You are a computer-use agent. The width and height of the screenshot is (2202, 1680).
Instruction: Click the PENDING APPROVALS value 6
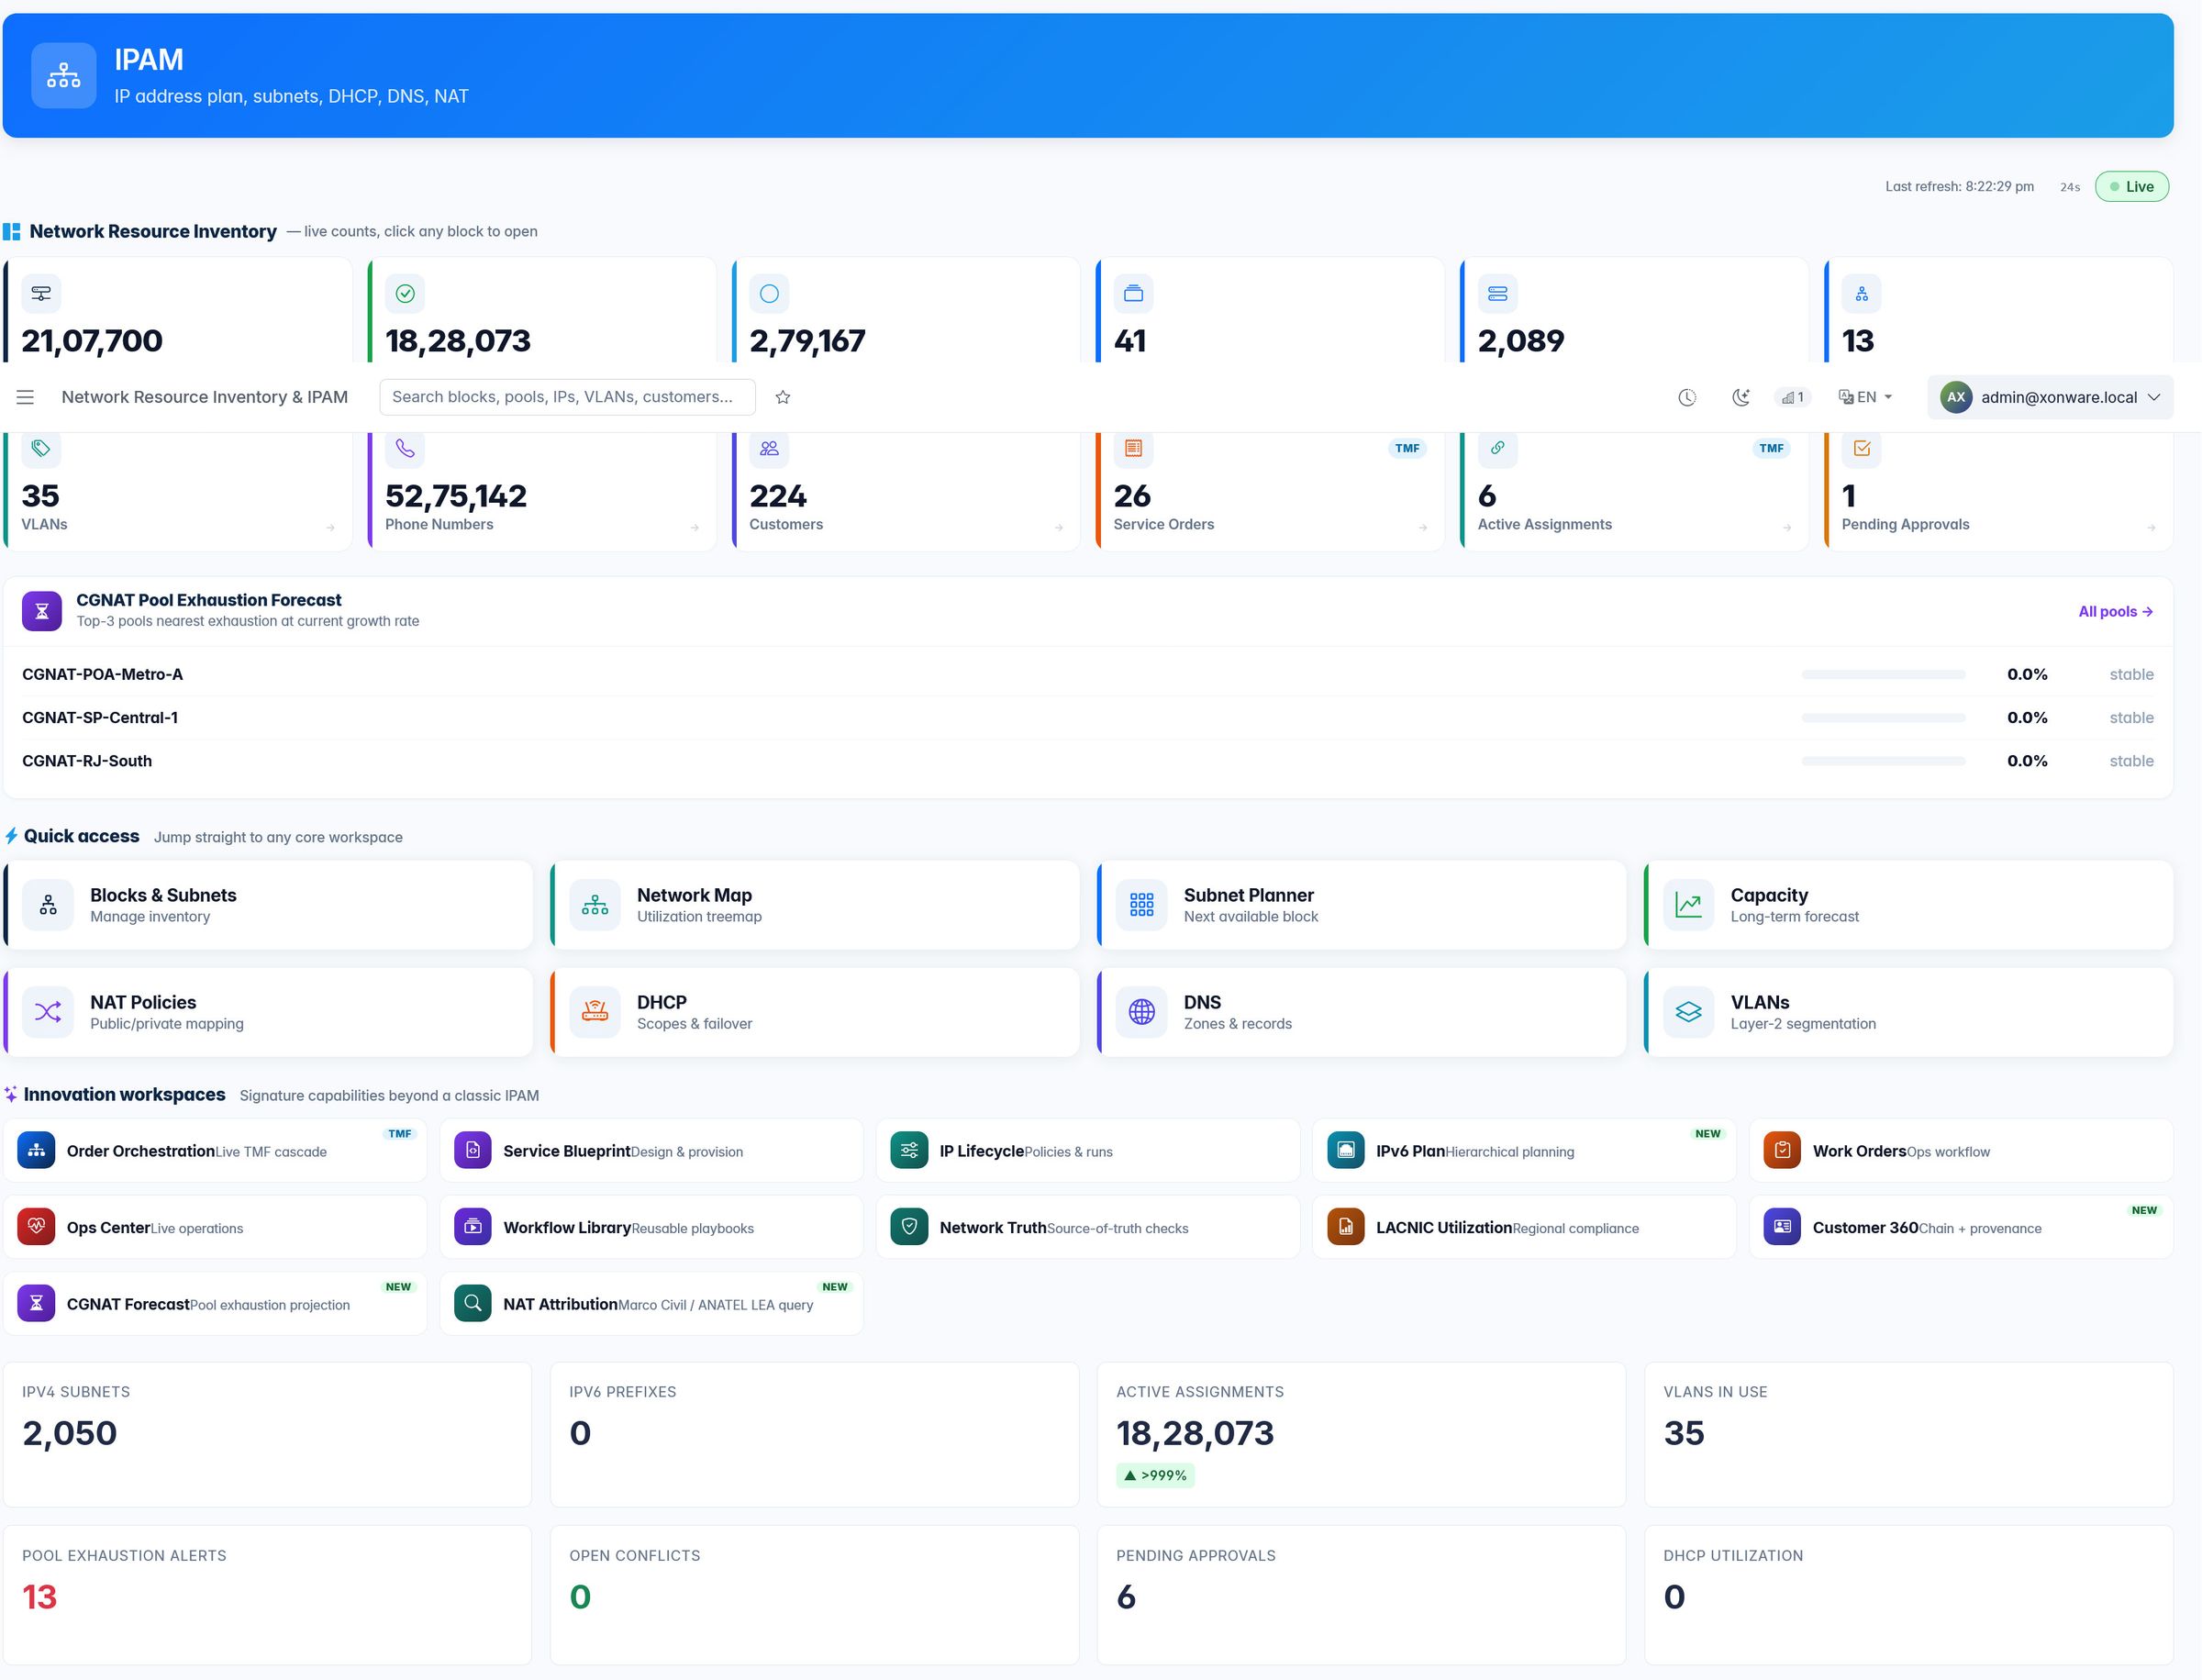[1126, 1597]
